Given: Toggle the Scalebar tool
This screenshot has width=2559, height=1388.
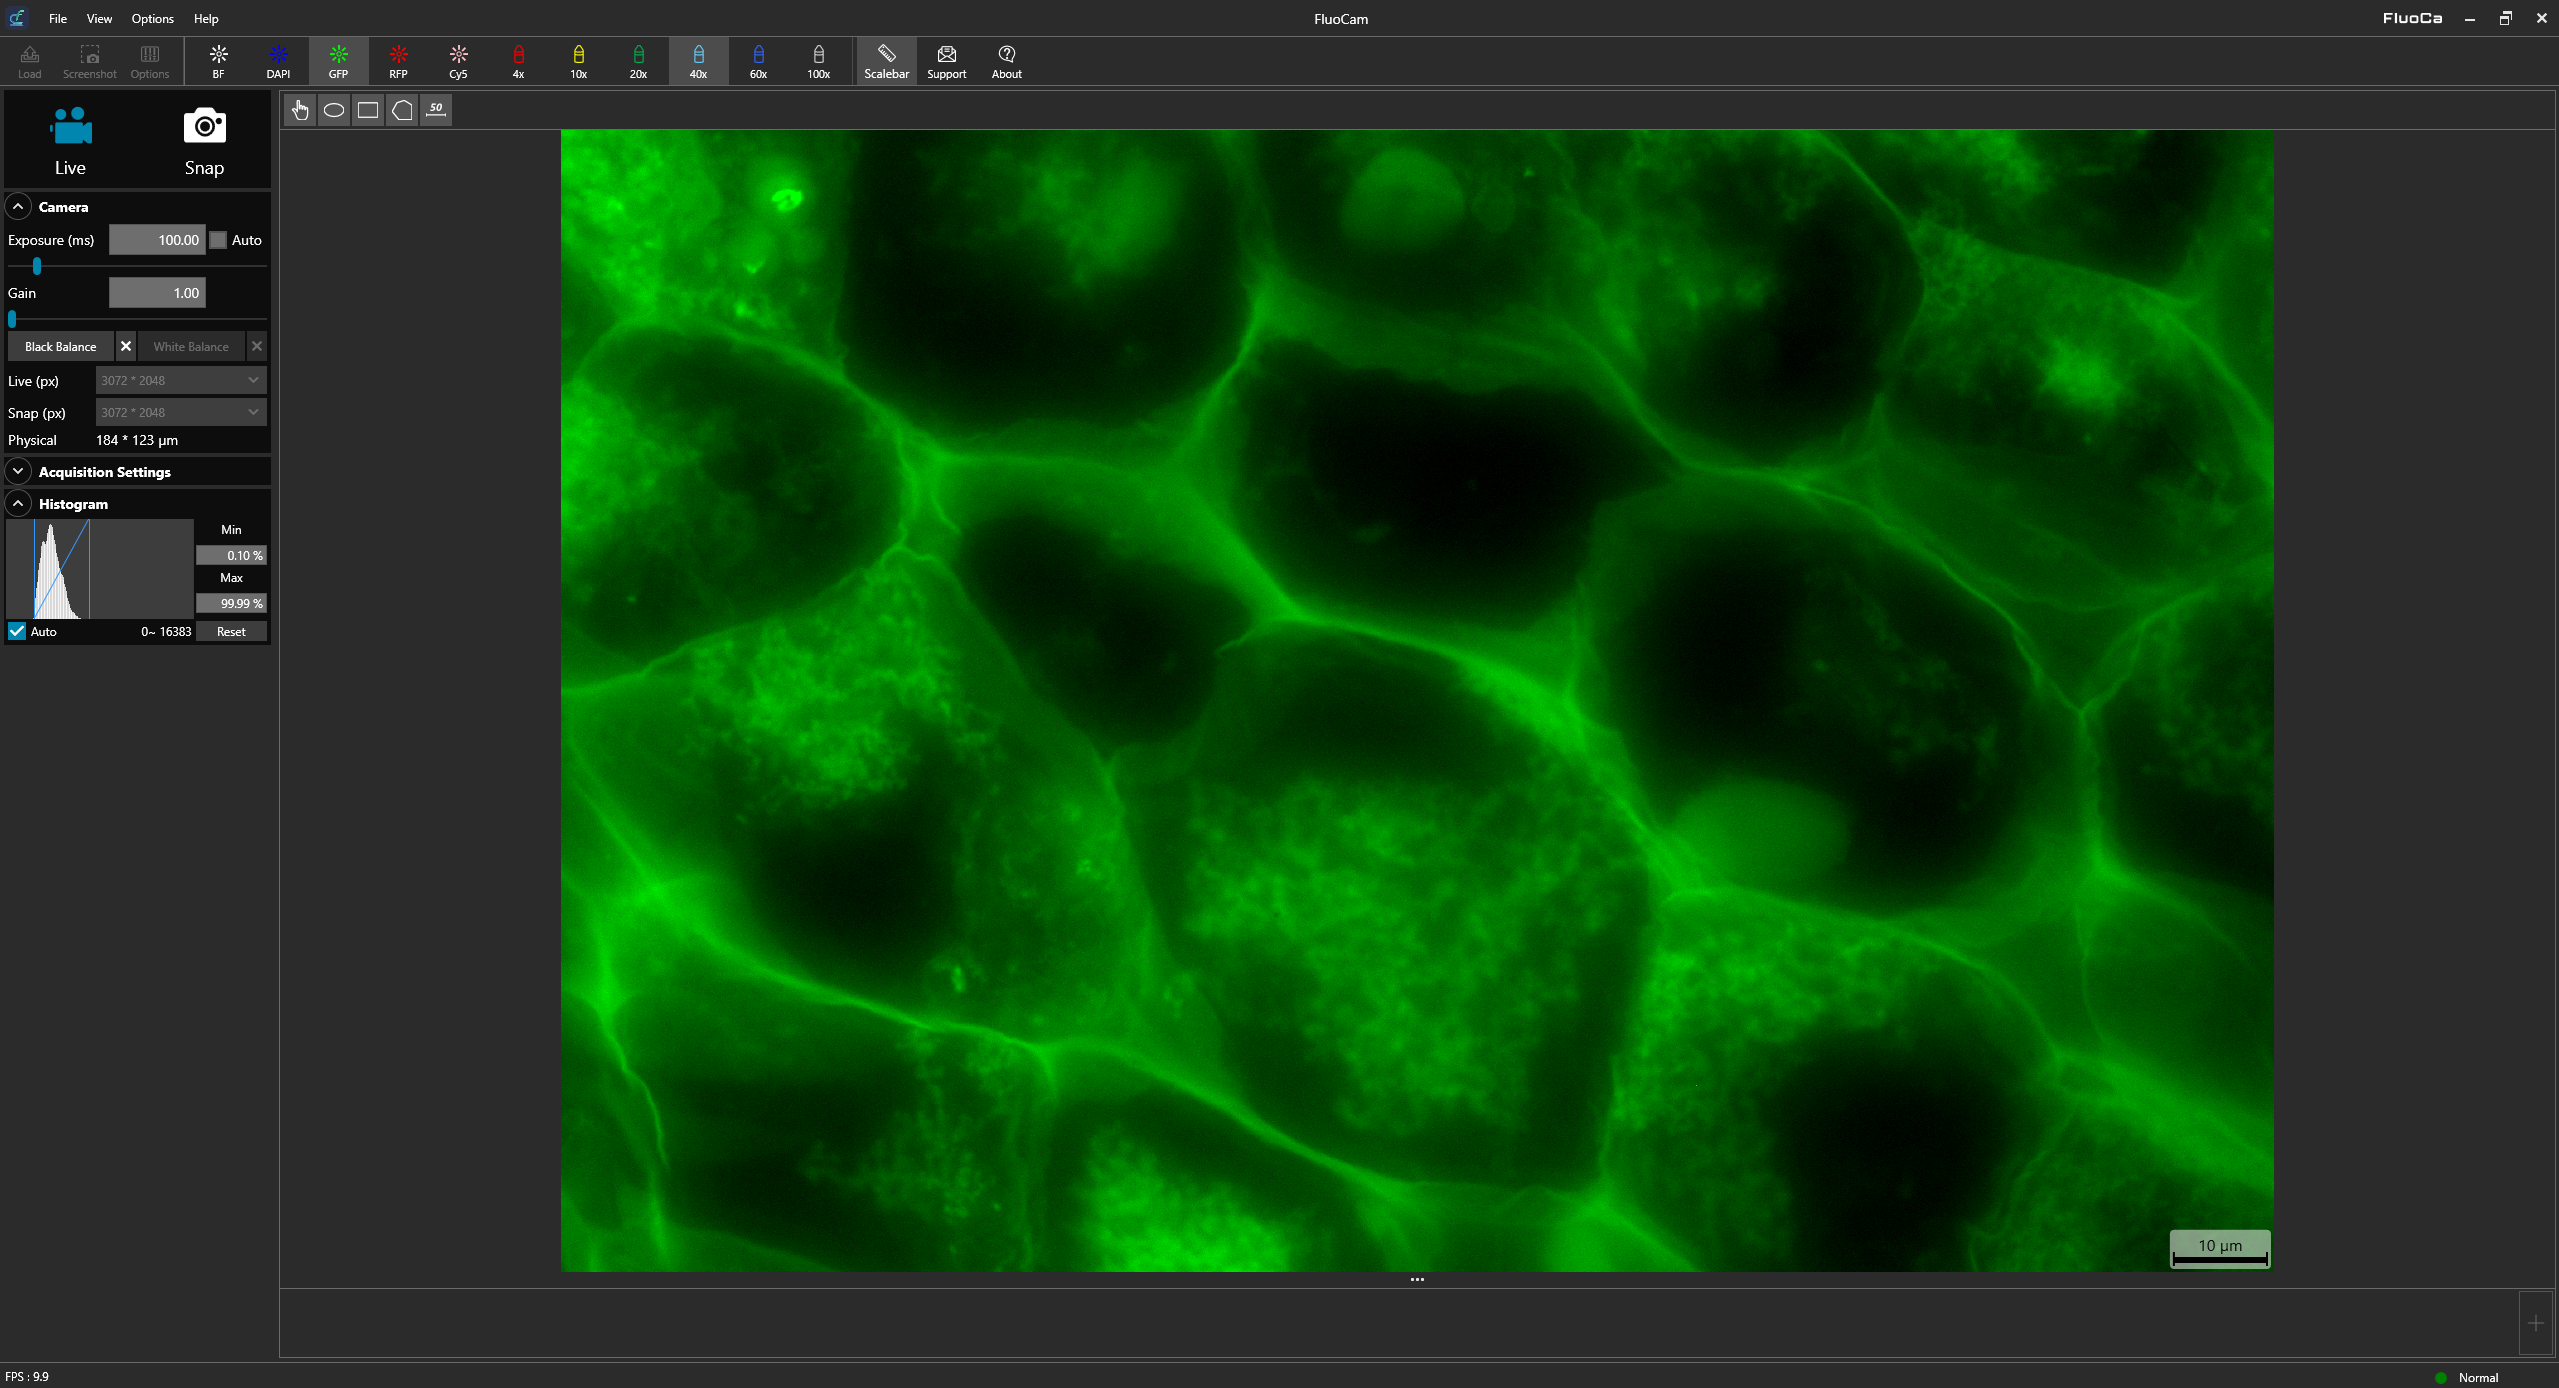Looking at the screenshot, I should pyautogui.click(x=886, y=61).
